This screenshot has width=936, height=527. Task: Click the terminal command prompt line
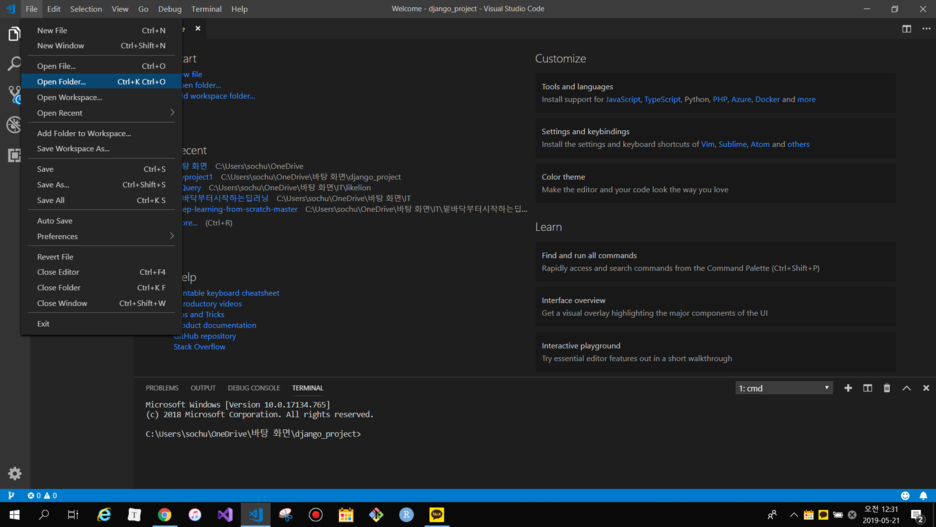(x=253, y=434)
